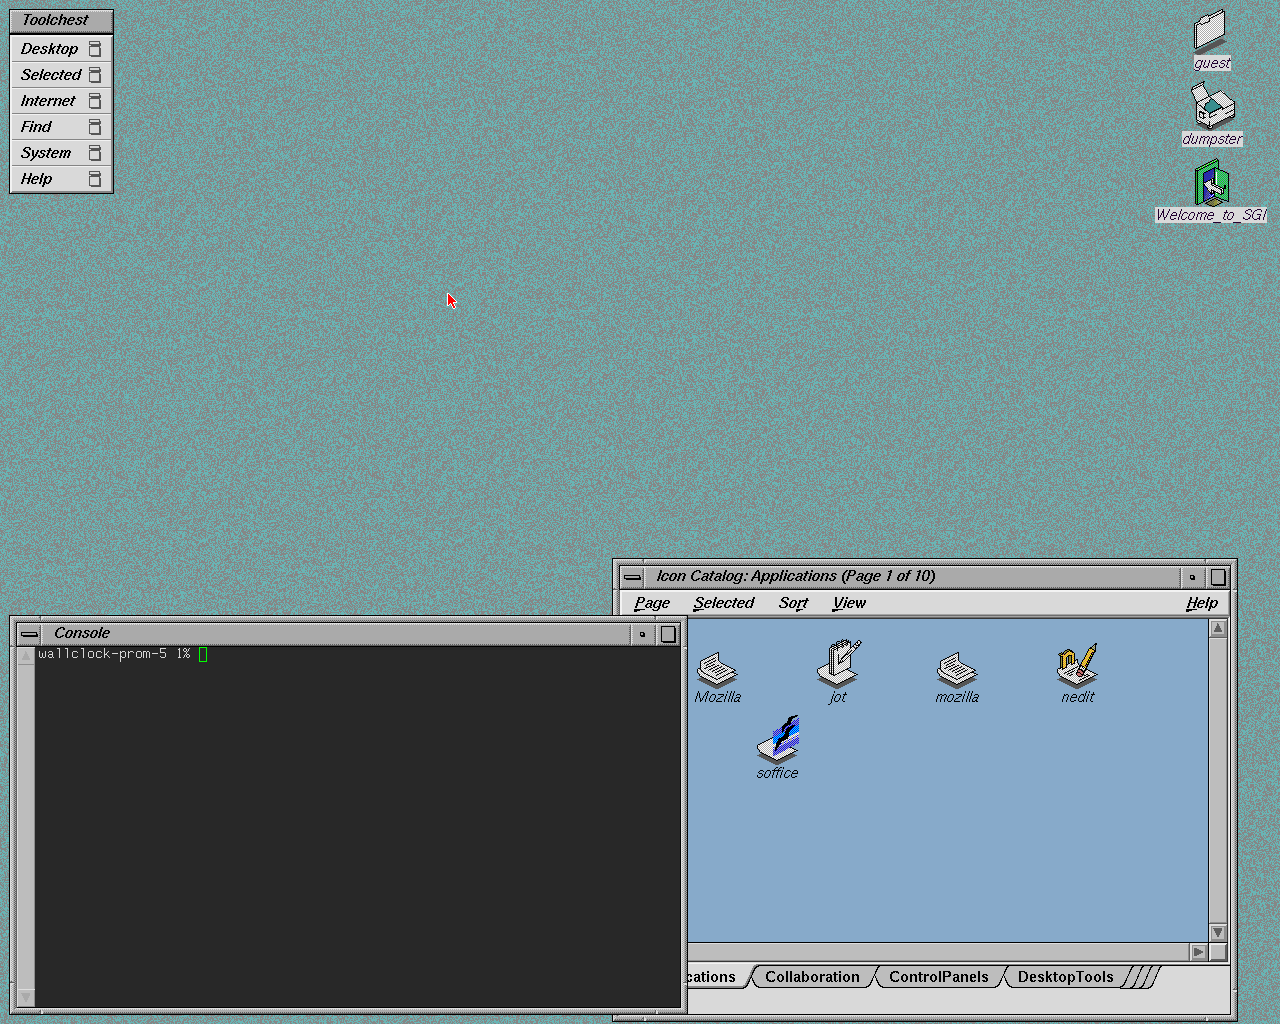The height and width of the screenshot is (1024, 1280).
Task: Click the Console title bar
Action: point(336,634)
